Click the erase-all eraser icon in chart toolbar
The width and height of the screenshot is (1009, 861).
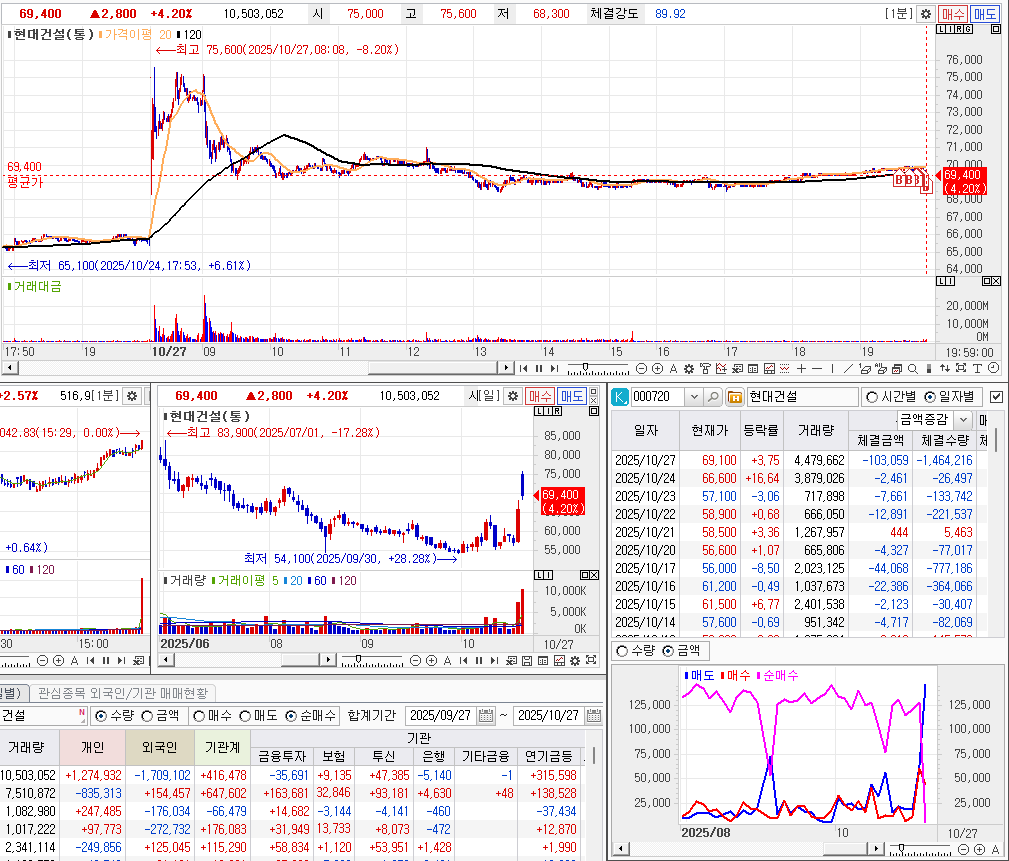881,369
